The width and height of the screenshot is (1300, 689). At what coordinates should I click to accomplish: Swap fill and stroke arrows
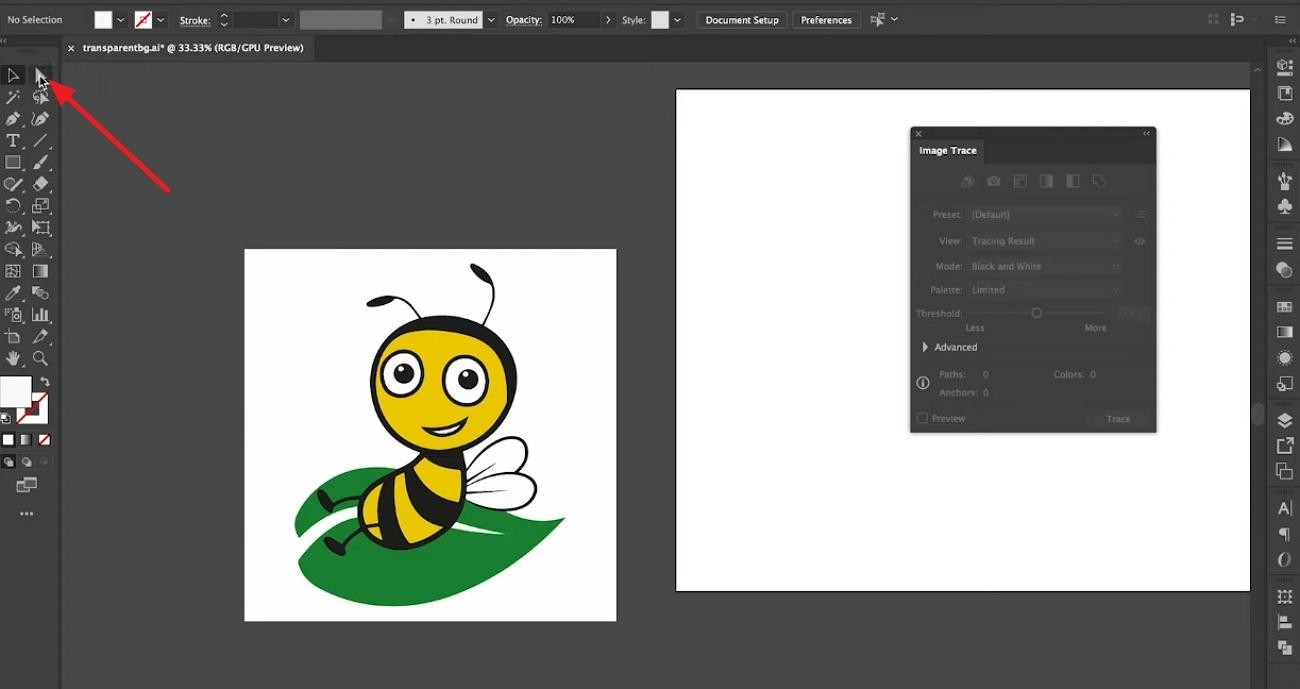[45, 382]
